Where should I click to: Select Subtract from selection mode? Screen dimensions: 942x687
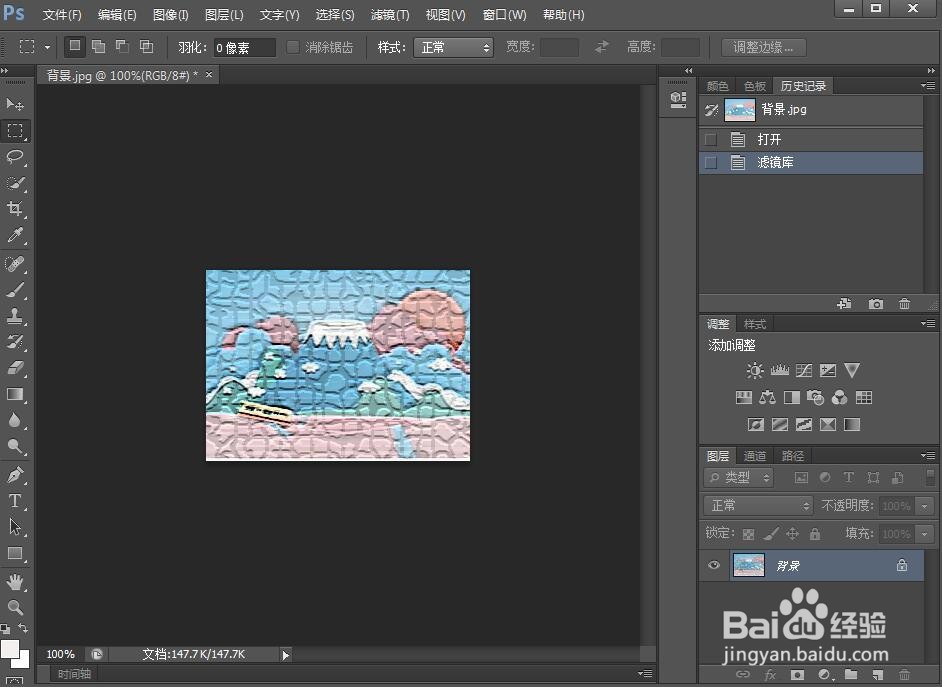tap(123, 46)
